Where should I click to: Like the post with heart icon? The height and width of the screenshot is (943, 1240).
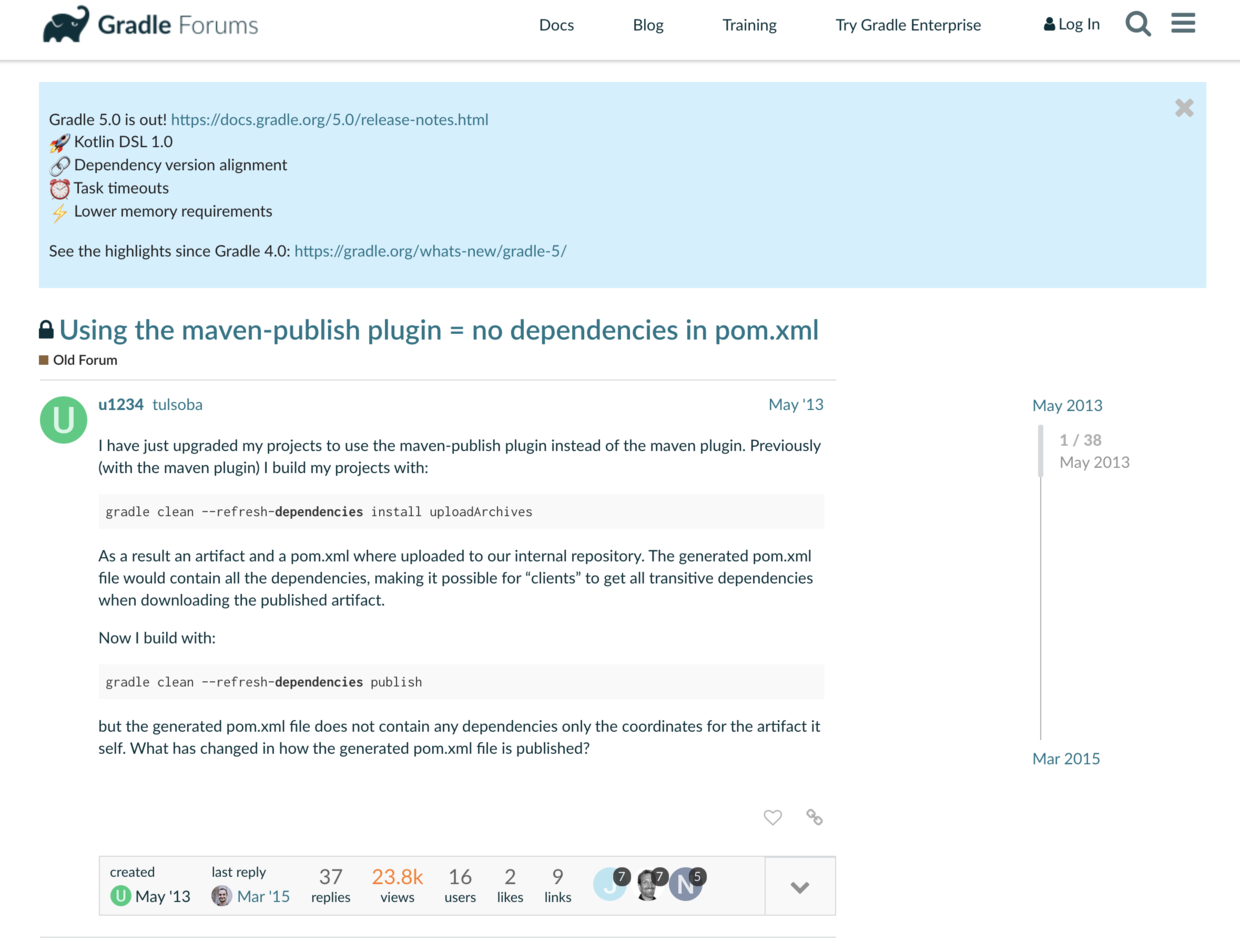[x=772, y=817]
